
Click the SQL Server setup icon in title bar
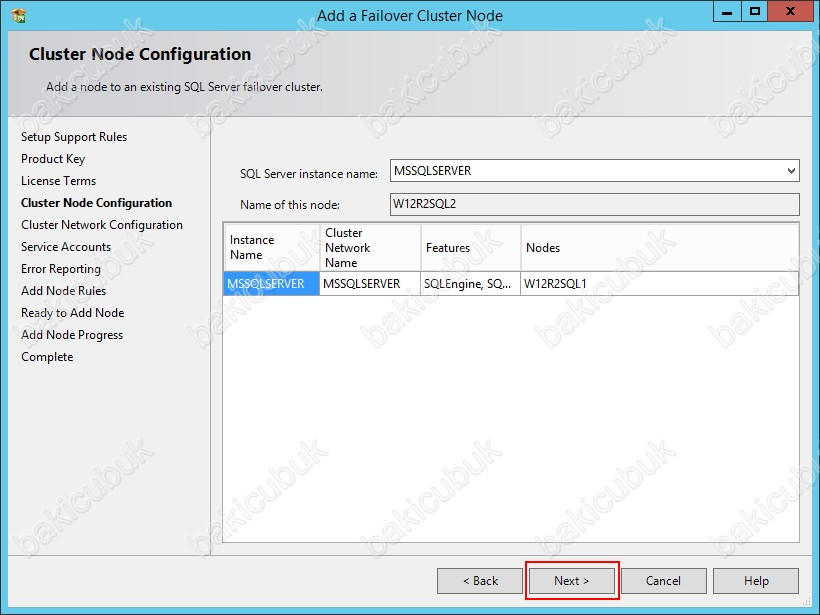19,16
